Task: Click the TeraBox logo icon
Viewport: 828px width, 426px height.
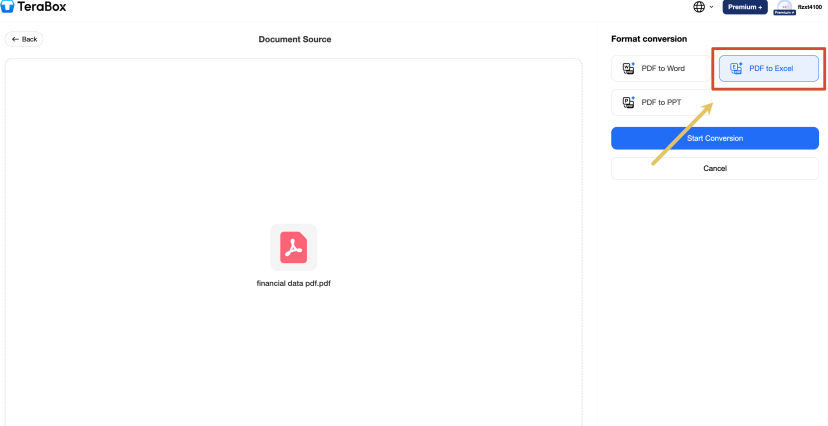Action: pyautogui.click(x=7, y=7)
